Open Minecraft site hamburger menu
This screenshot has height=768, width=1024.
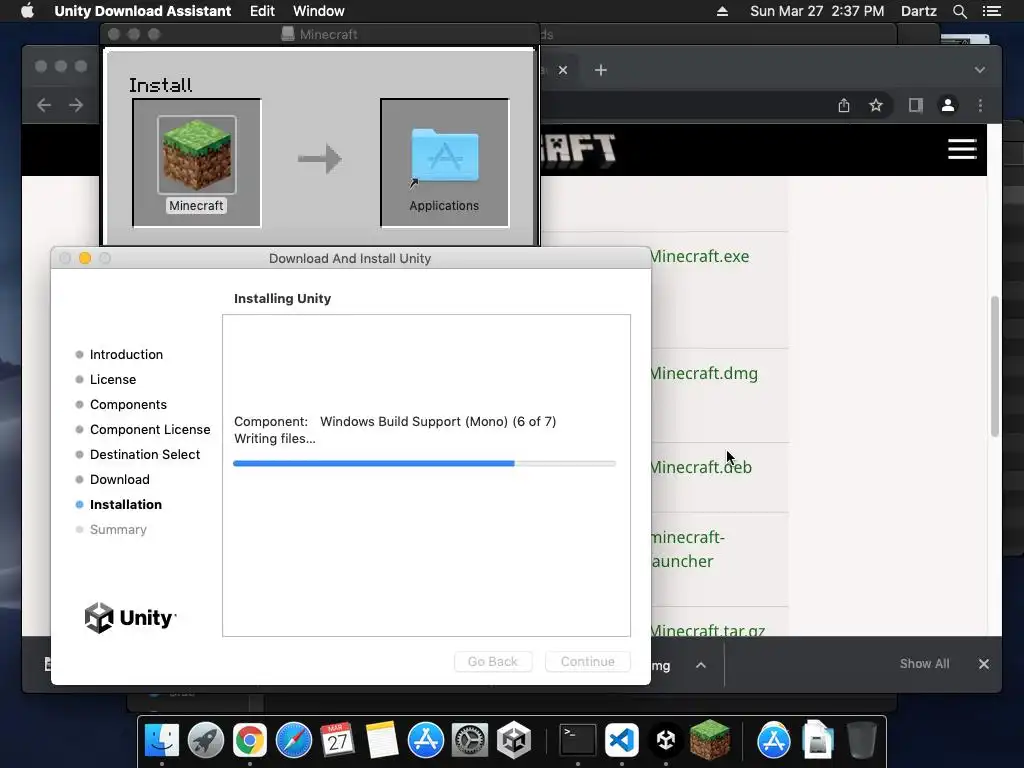coord(962,149)
